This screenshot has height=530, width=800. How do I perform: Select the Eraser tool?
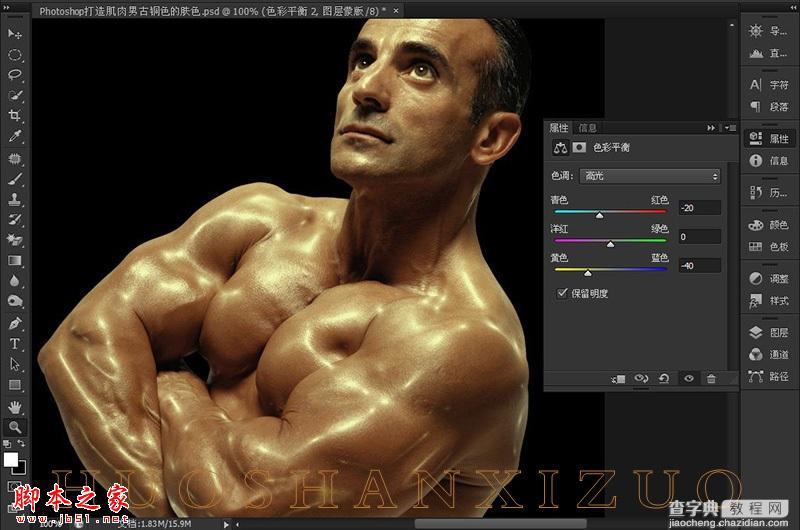coord(14,240)
